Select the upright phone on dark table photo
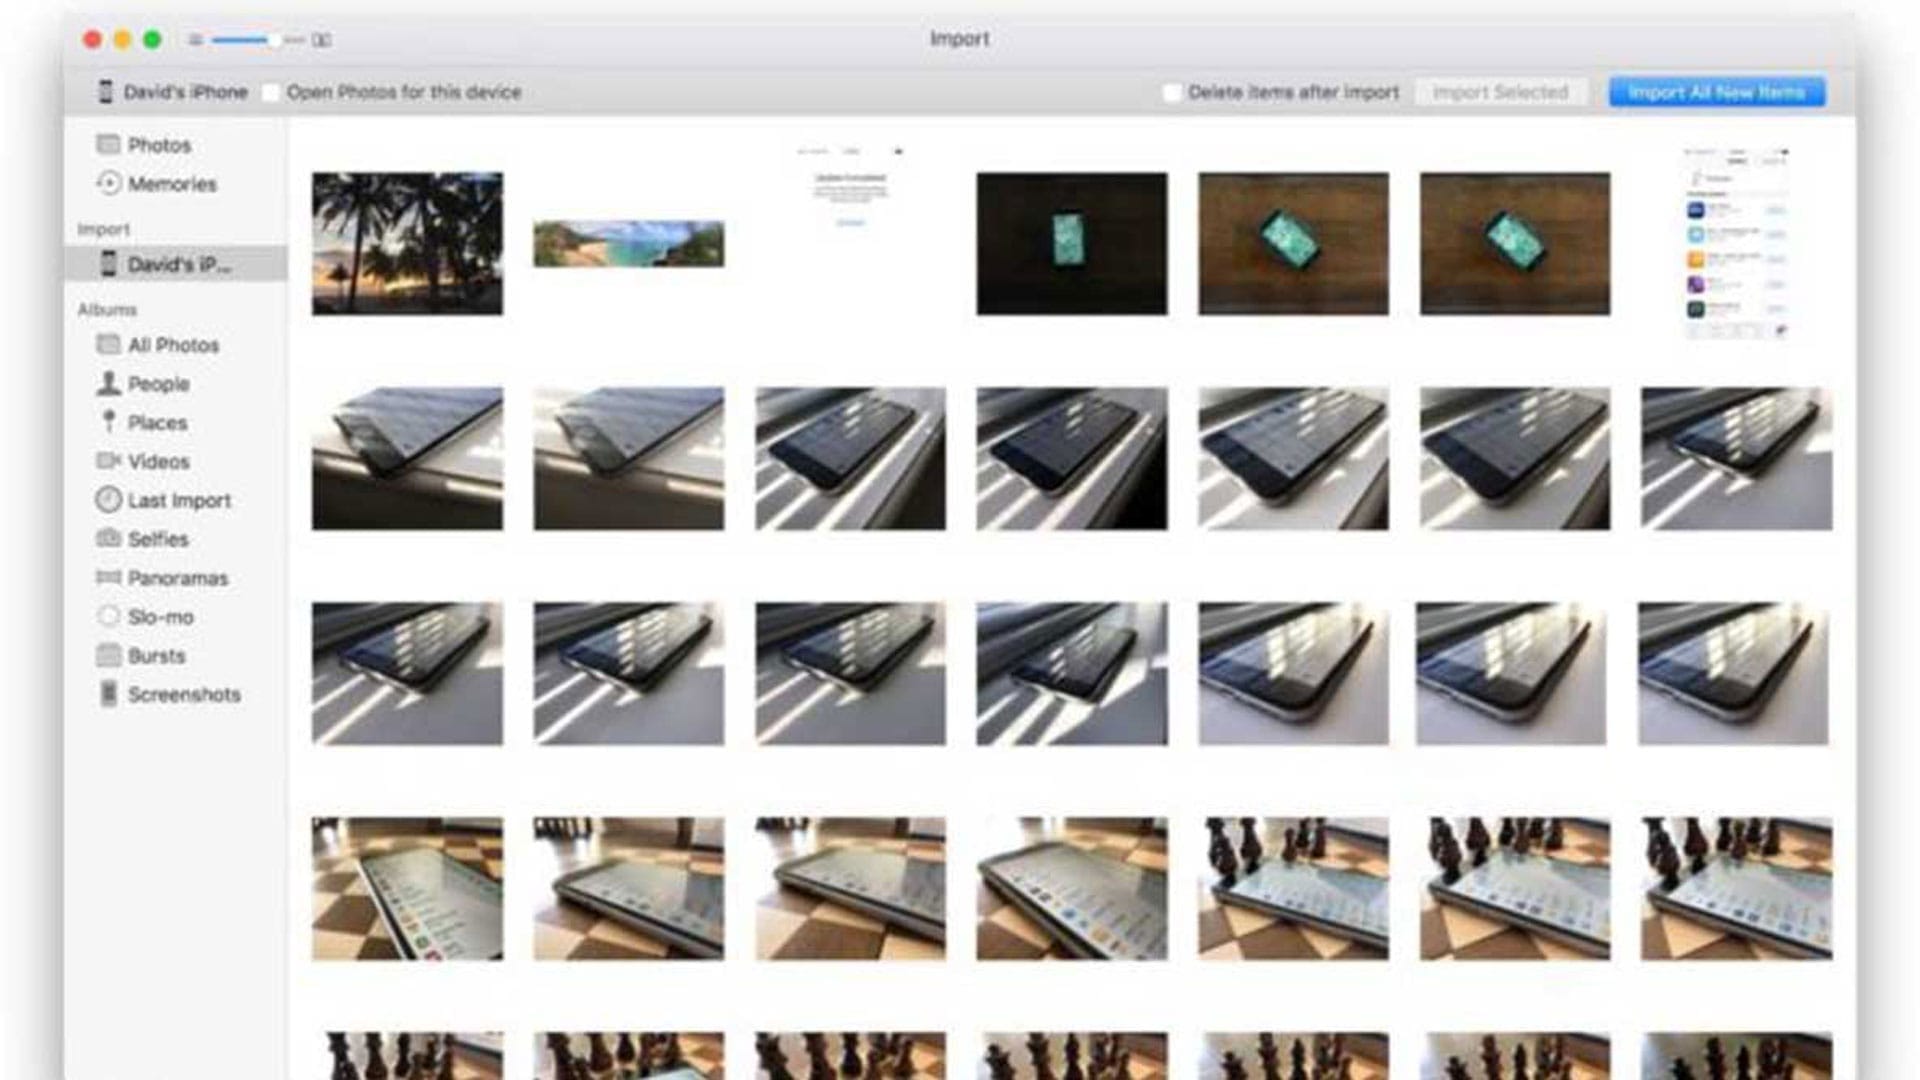Screen dimensions: 1920x1080 point(1071,243)
